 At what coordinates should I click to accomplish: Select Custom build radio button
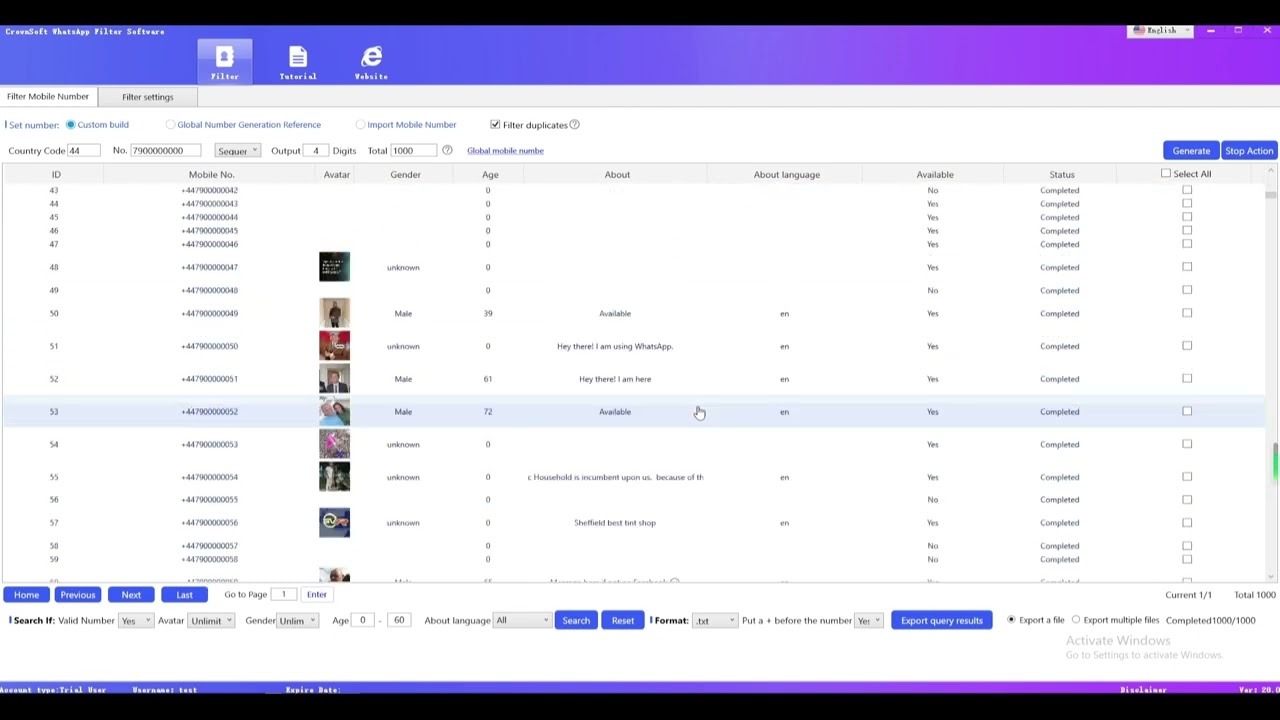pyautogui.click(x=70, y=125)
